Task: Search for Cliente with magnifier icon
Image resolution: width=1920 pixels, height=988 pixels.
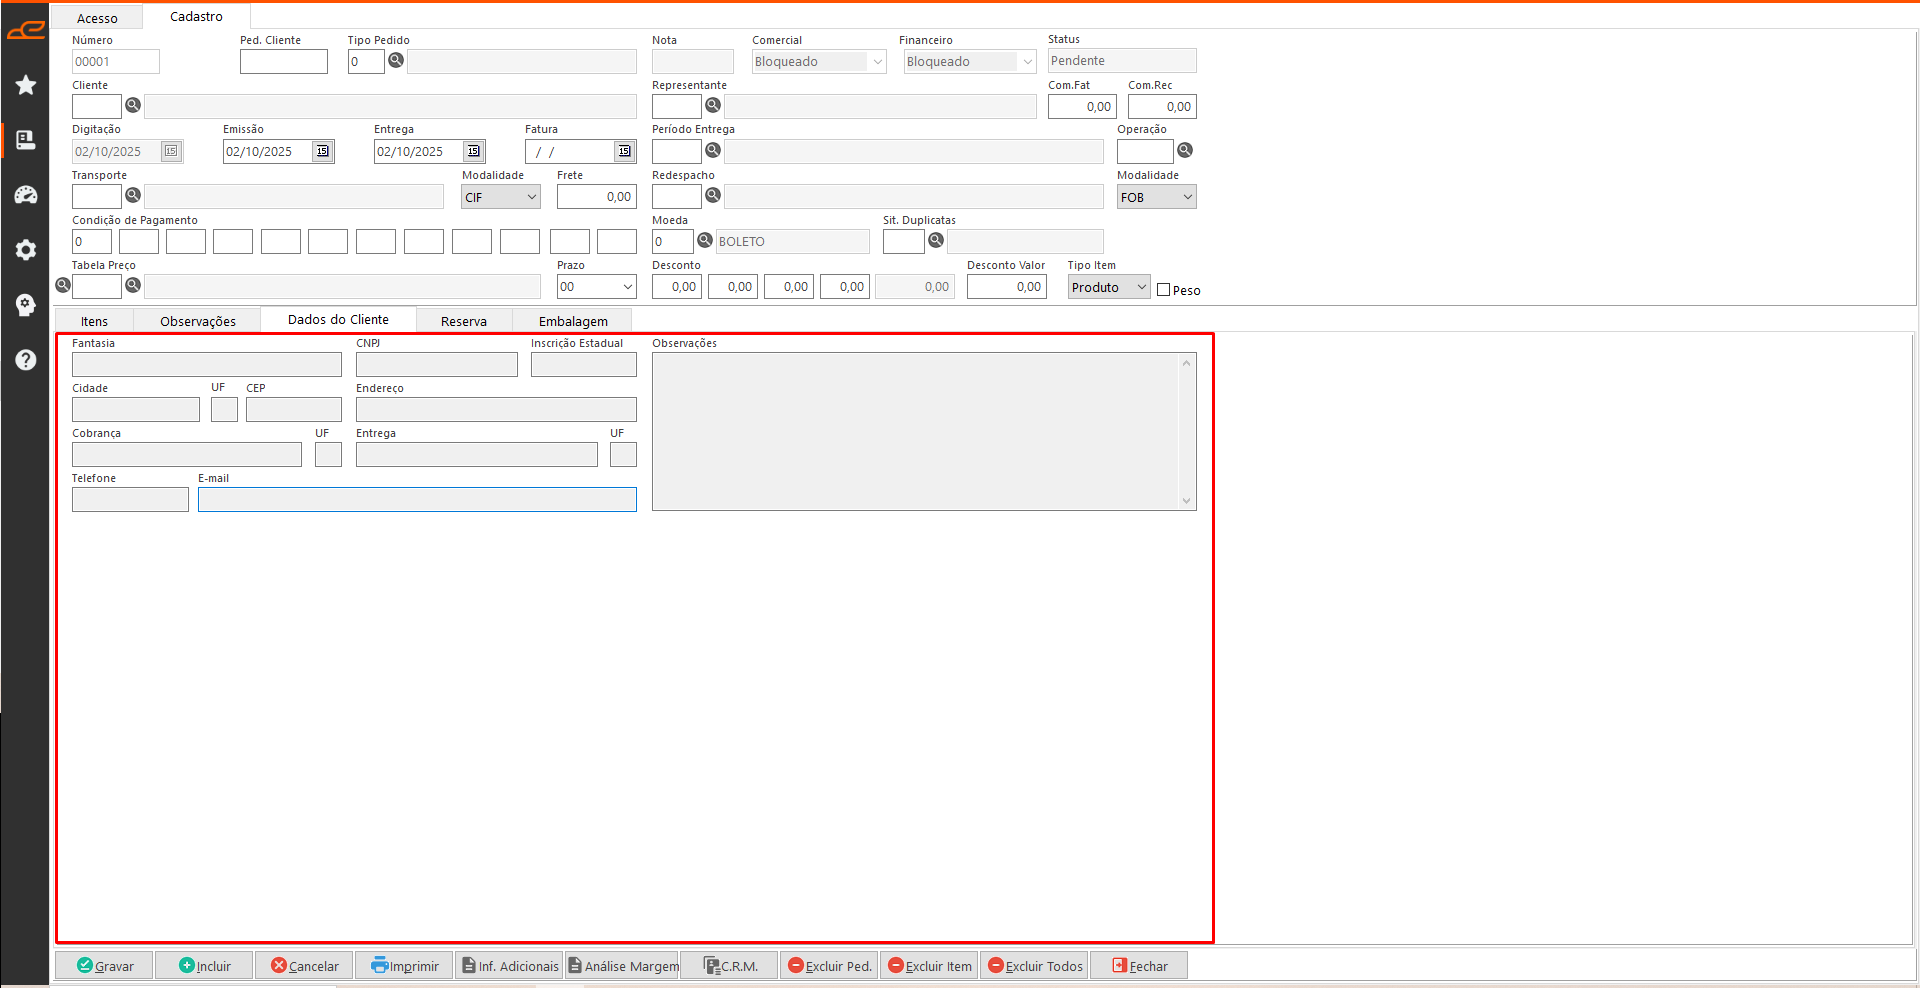Action: tap(133, 106)
